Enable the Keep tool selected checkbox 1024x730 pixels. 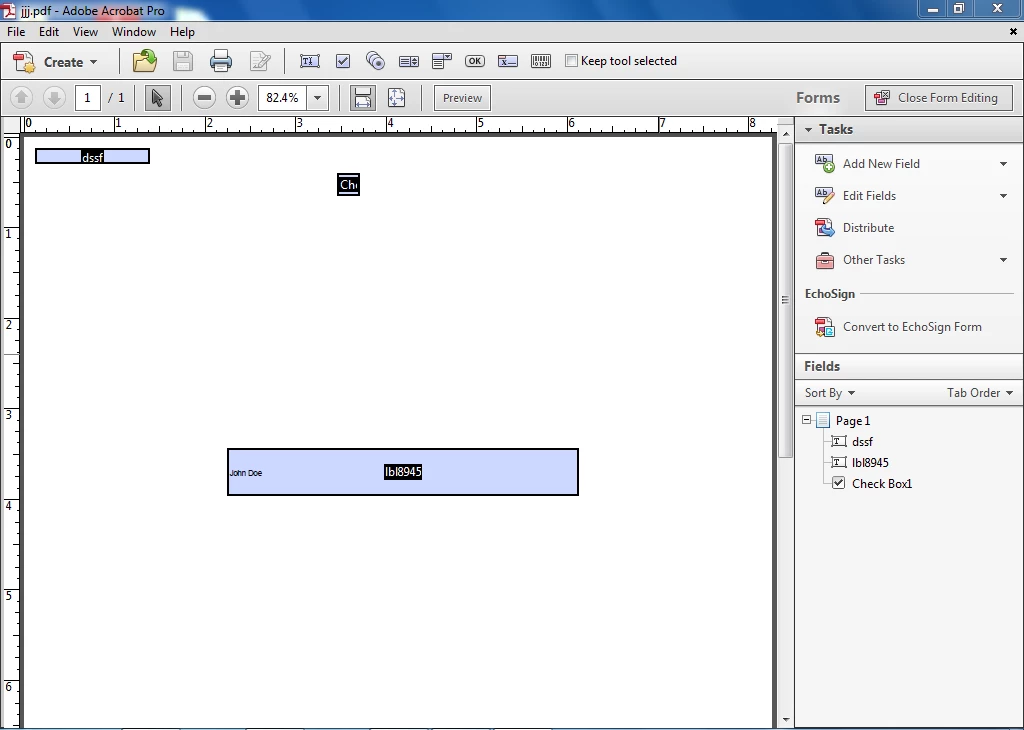[571, 61]
